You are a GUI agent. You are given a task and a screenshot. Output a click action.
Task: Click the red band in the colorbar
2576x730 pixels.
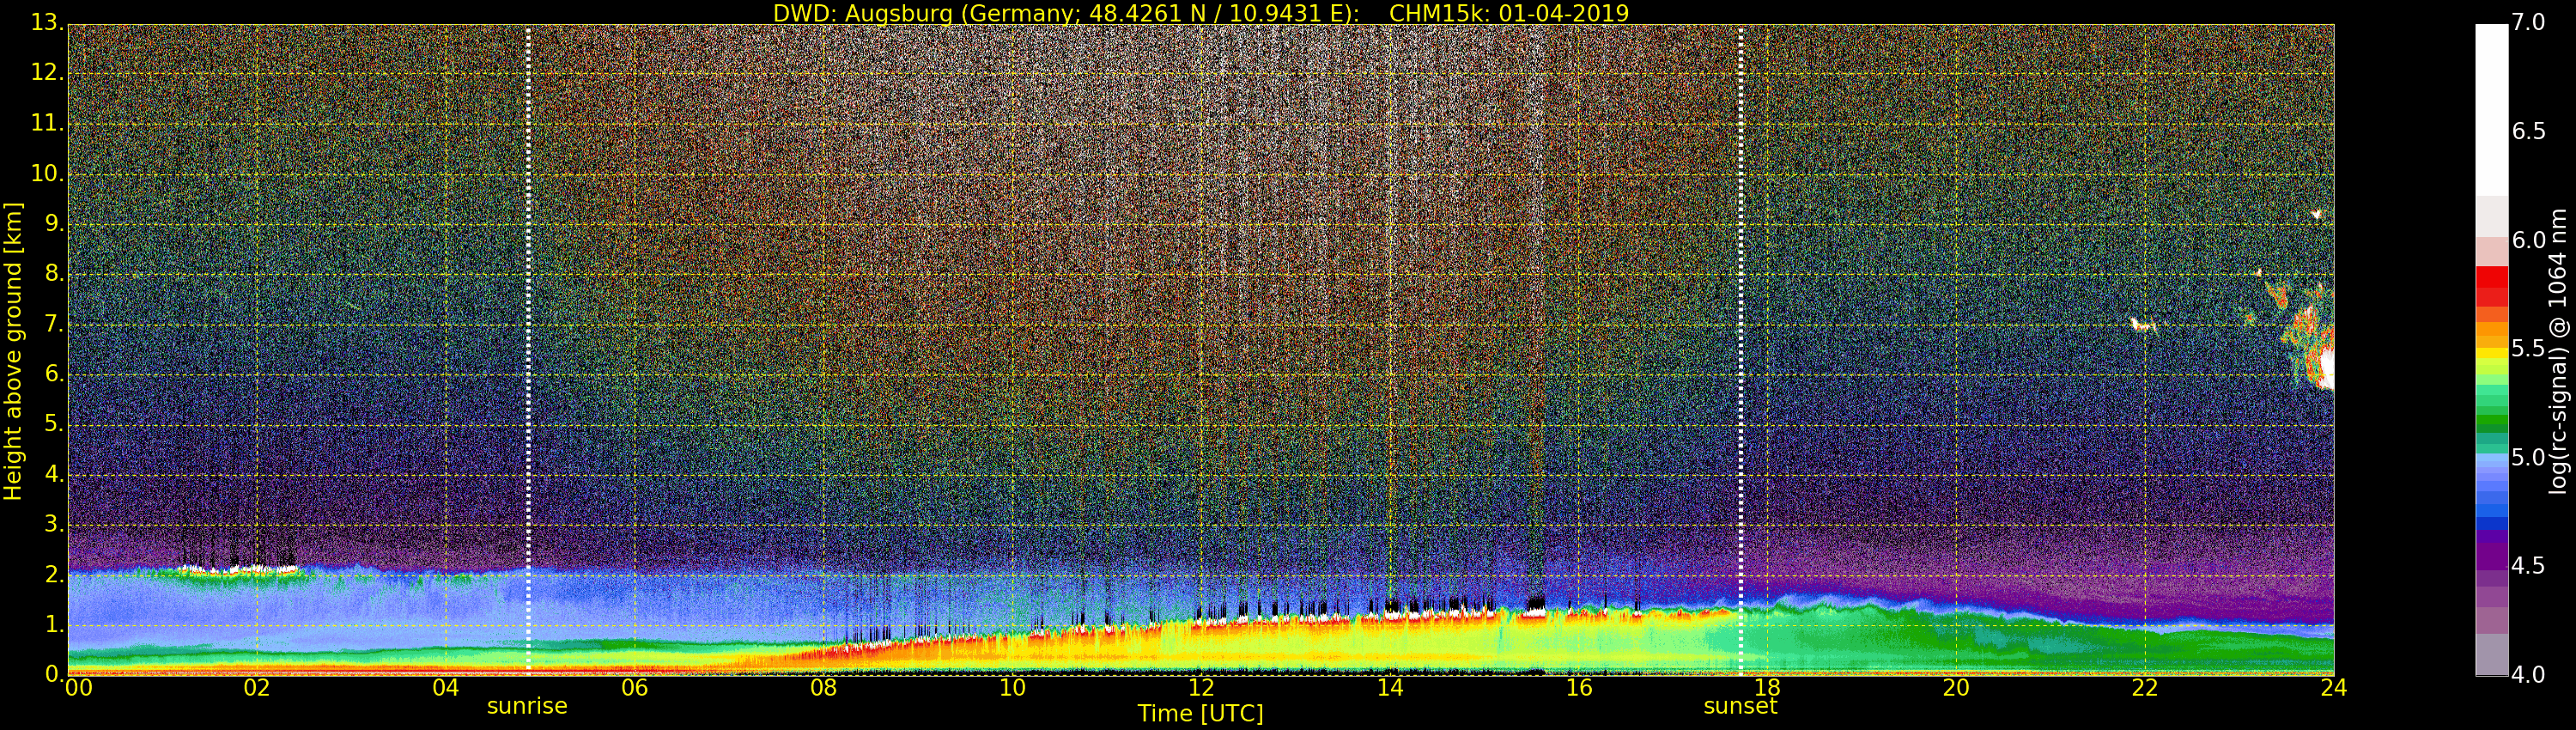[x=2491, y=286]
